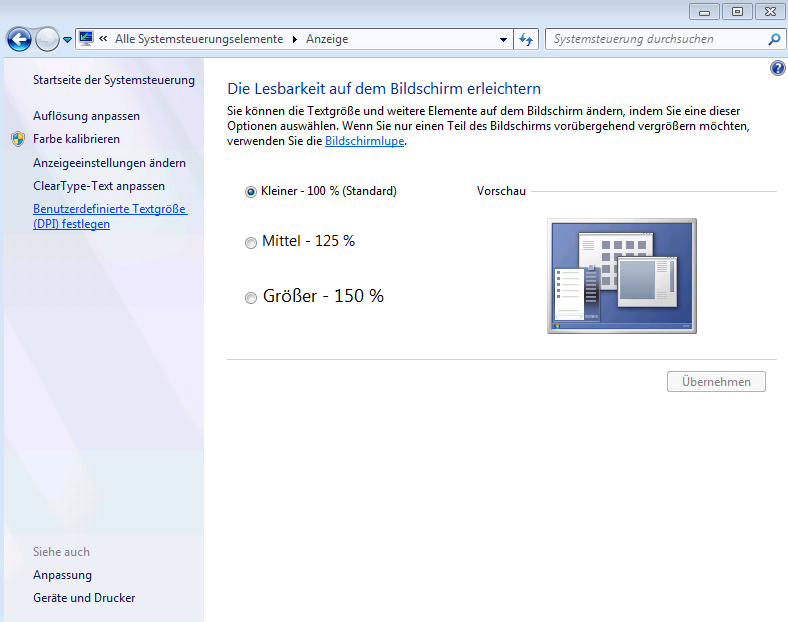Open 'Benutzerdefinierte Textgröße (DPI) festlegen'
The width and height of the screenshot is (788, 622).
click(x=110, y=216)
